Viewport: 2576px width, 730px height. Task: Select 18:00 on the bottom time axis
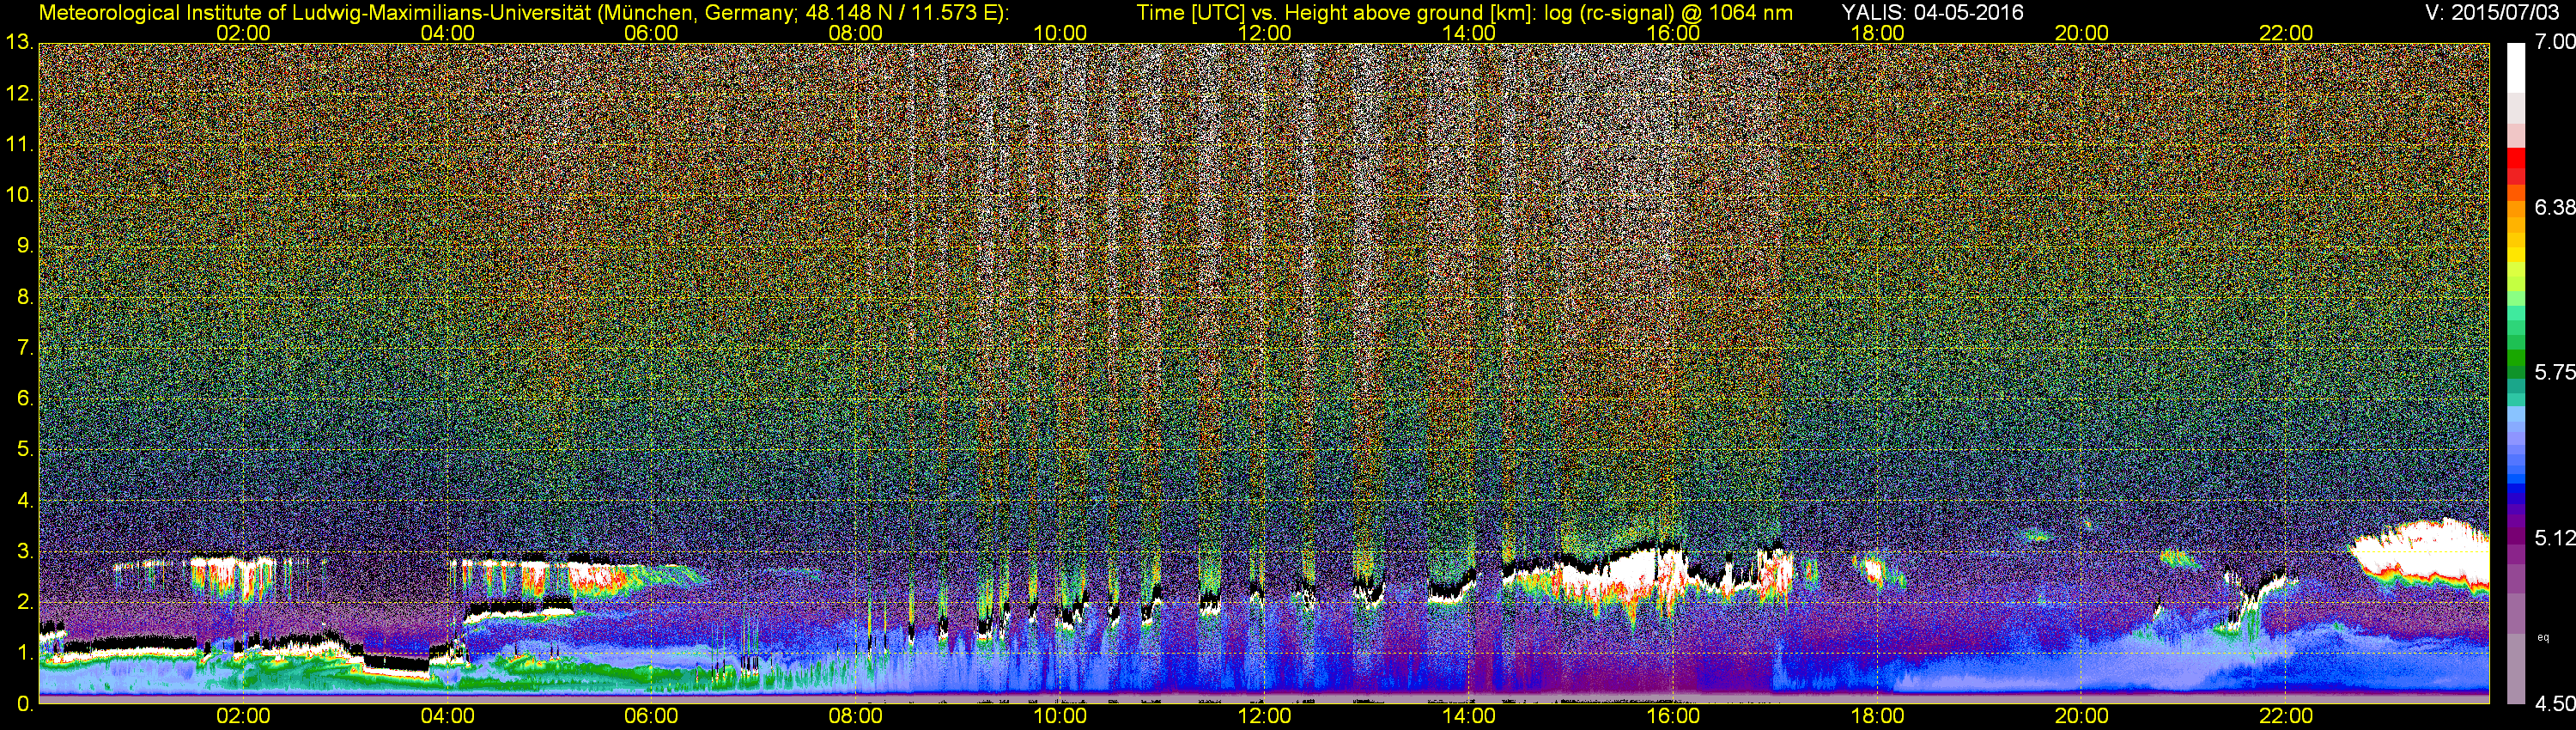1877,716
